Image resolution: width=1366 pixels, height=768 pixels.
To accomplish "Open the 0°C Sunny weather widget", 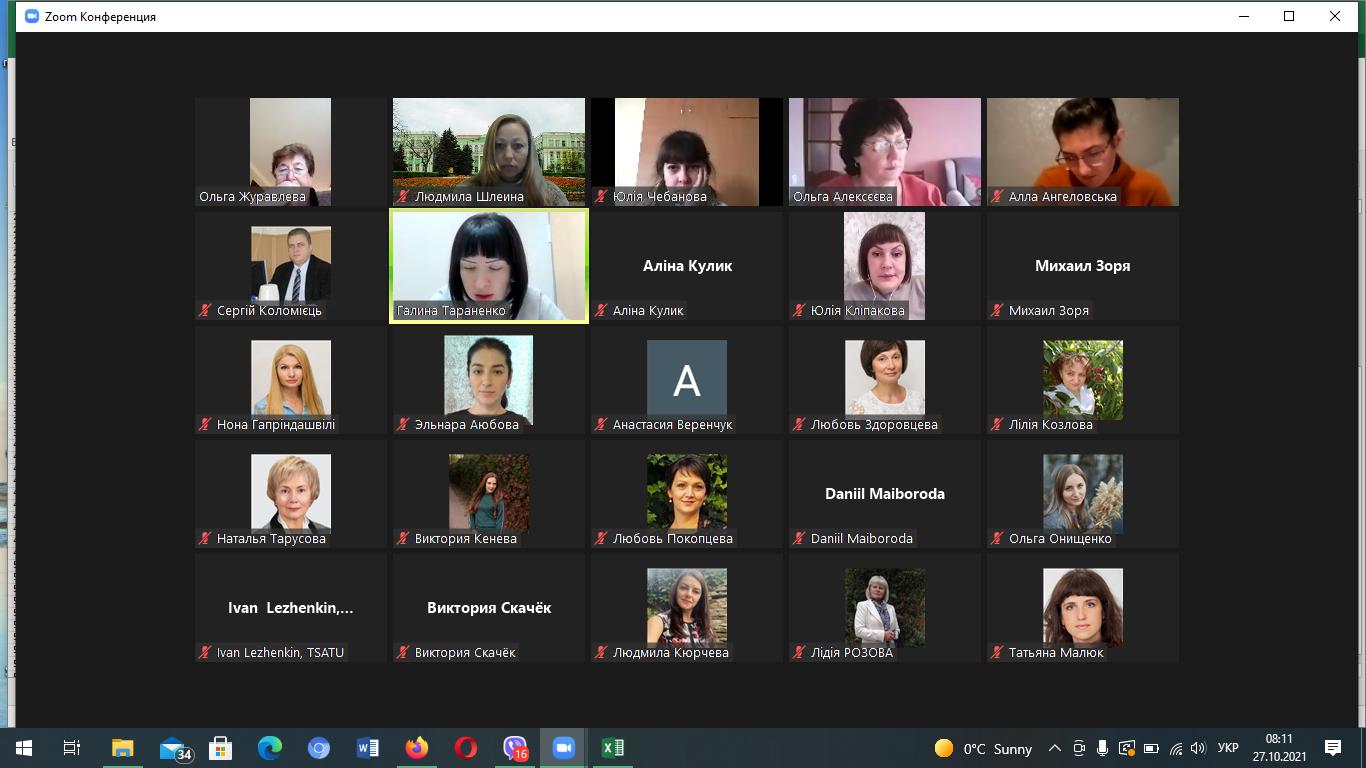I will click(983, 748).
